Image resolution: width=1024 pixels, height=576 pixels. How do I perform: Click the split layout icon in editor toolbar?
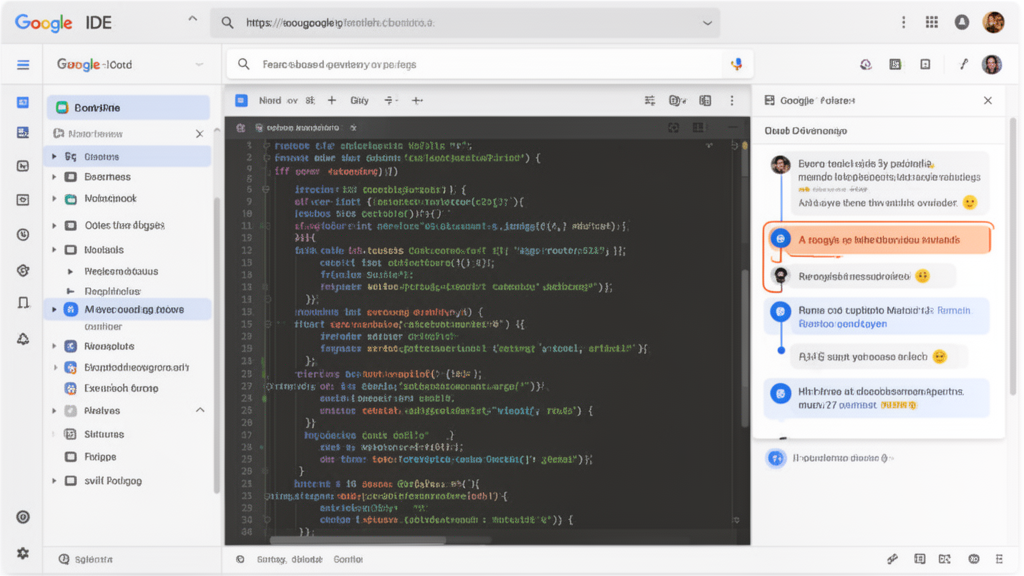pos(705,101)
